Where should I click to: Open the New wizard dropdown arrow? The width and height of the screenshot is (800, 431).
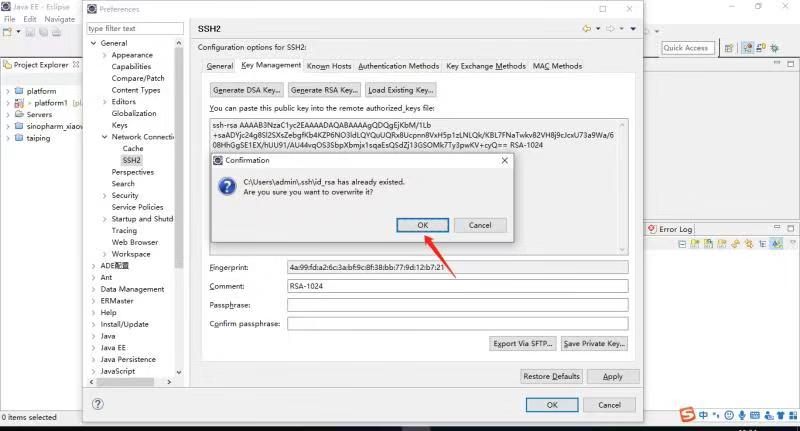coord(18,32)
